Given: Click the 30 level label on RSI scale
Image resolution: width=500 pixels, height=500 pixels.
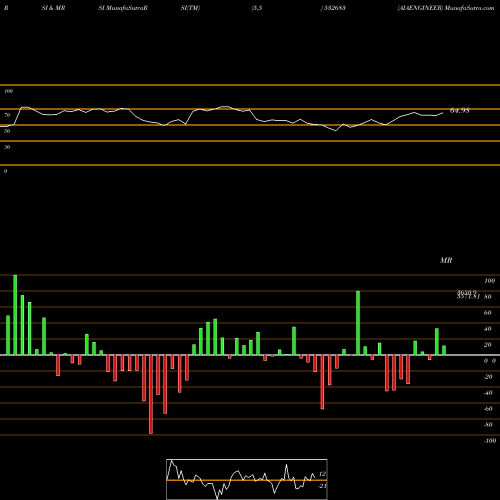Looking at the screenshot, I should point(7,147).
